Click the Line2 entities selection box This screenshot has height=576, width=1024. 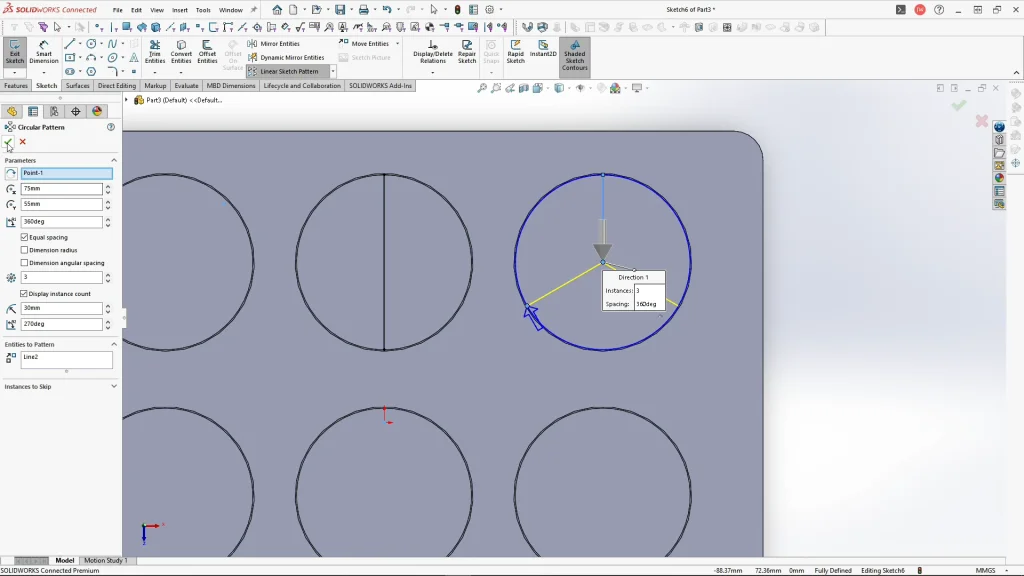[x=66, y=359]
